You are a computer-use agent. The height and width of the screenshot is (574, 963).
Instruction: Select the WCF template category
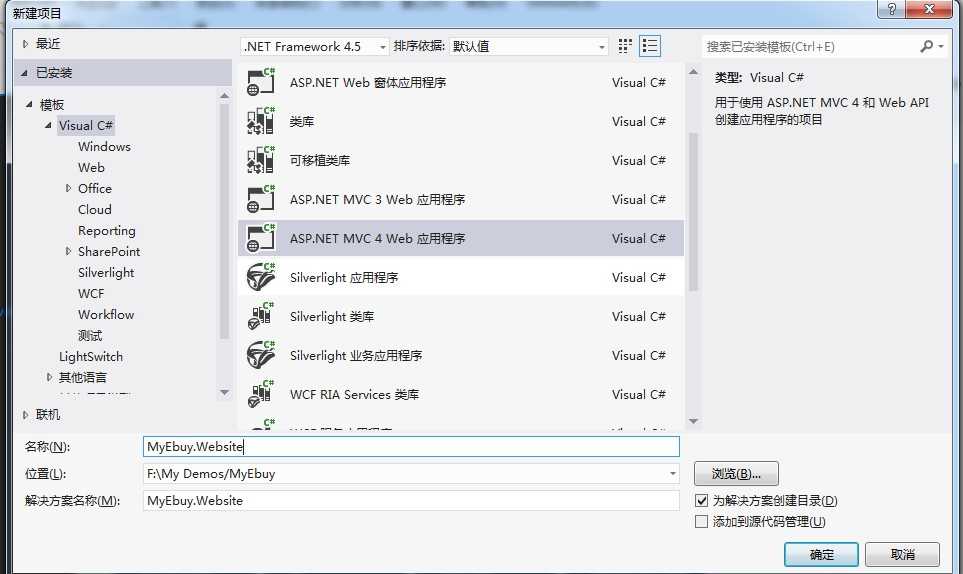point(91,293)
